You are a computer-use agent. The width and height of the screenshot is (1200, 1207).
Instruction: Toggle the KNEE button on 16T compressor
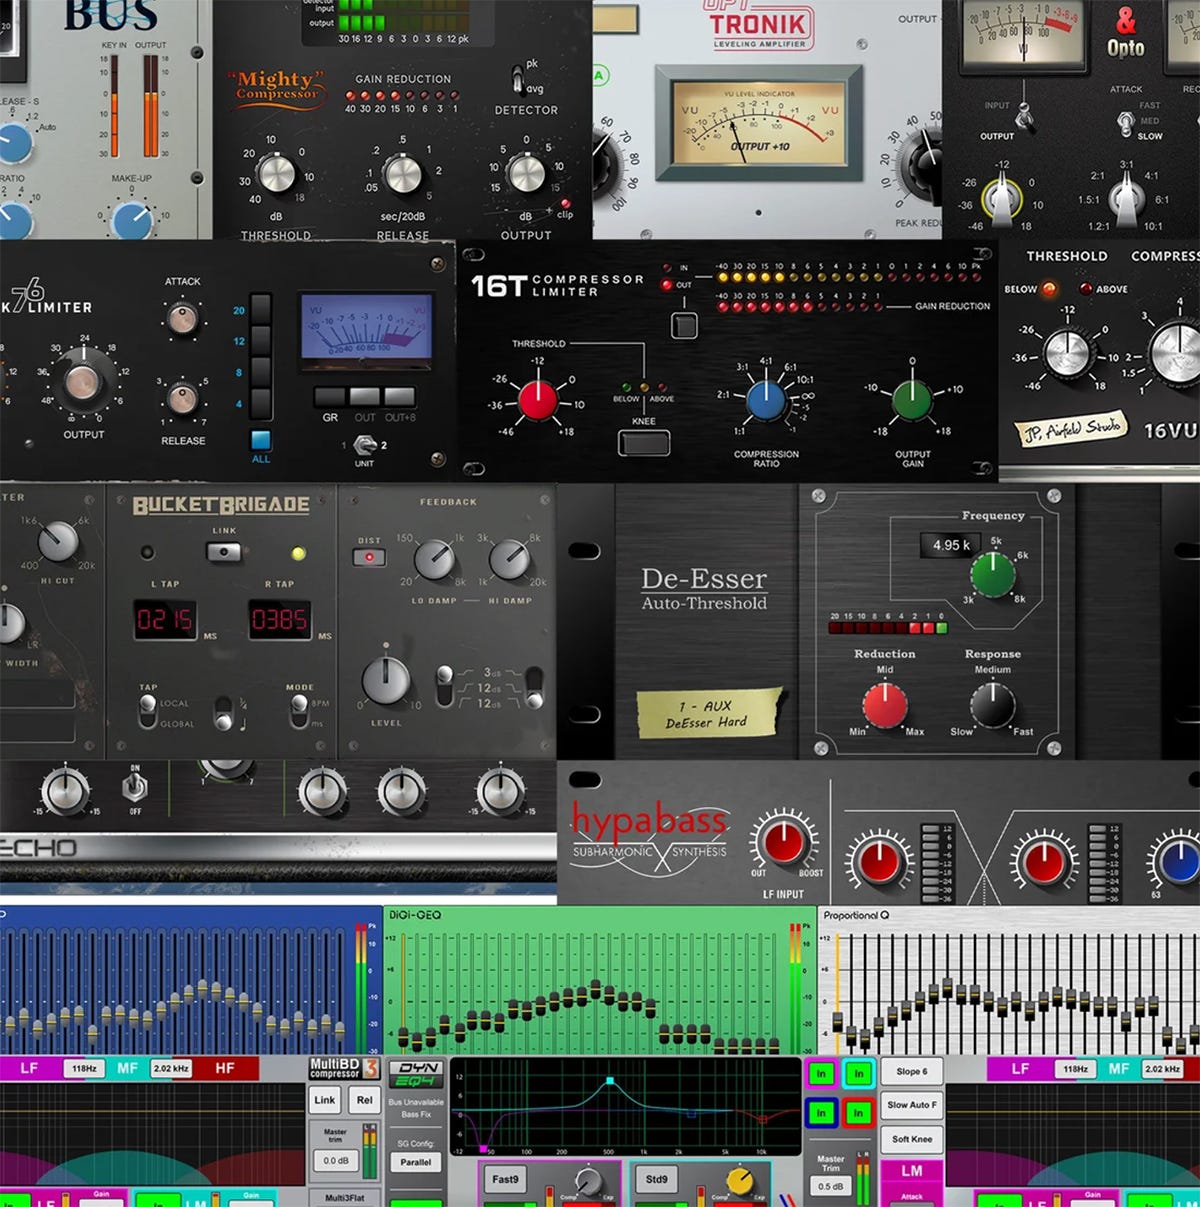[644, 441]
